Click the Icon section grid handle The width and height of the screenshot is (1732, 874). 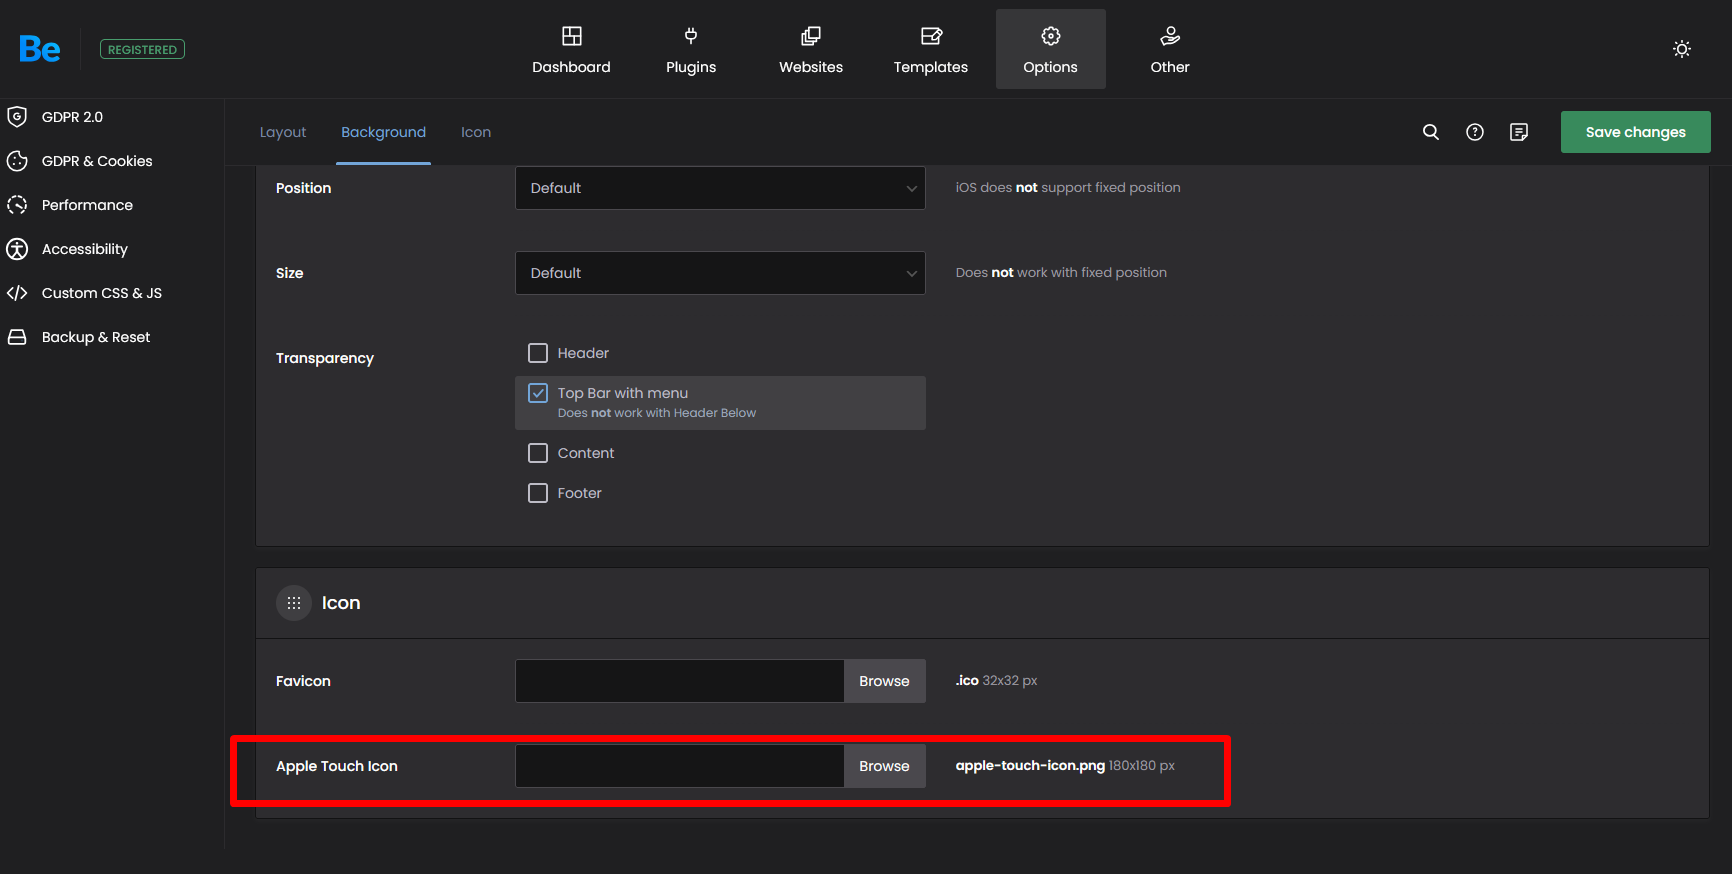click(294, 603)
